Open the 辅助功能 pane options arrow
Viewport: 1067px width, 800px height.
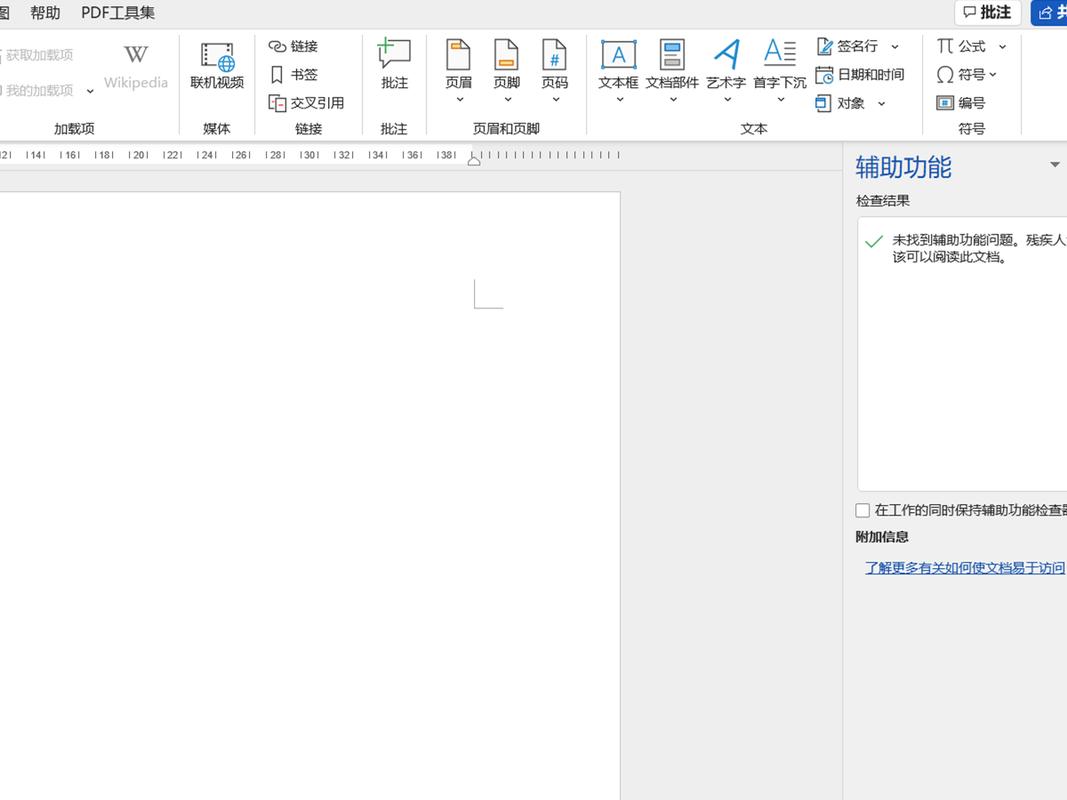(x=1055, y=165)
